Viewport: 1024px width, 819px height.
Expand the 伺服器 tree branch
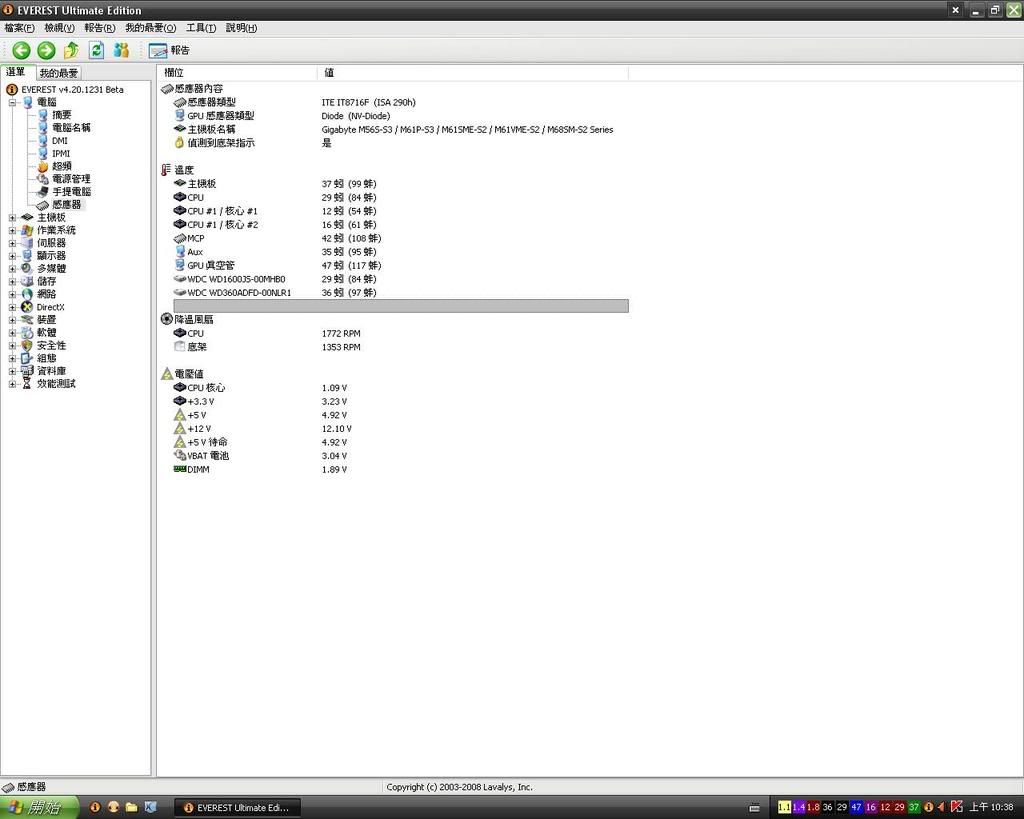pos(12,243)
